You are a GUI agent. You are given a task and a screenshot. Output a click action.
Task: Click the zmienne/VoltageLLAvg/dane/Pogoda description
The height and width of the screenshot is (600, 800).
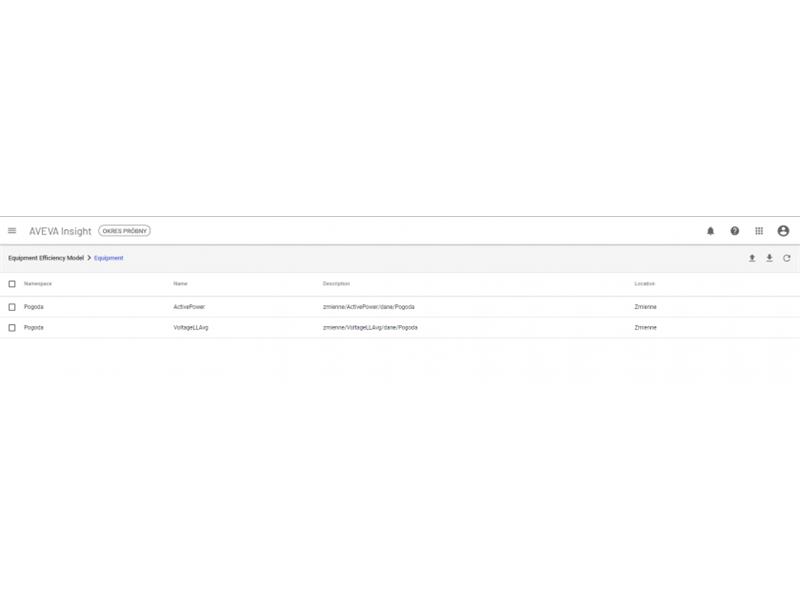pos(370,328)
